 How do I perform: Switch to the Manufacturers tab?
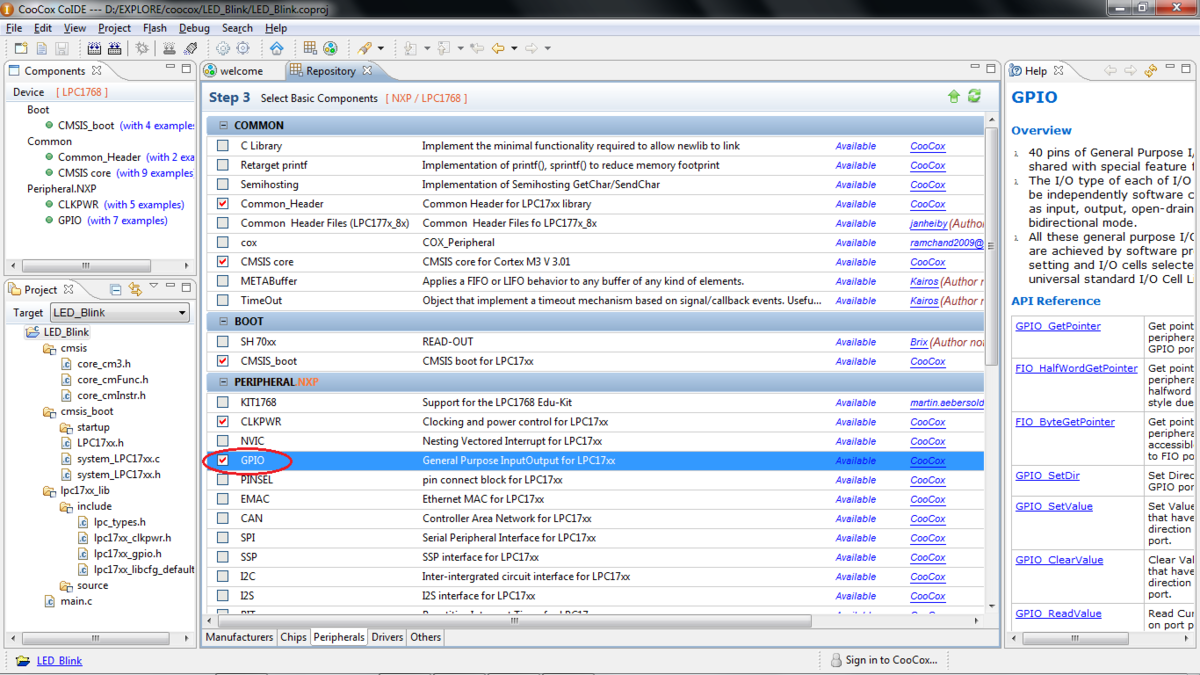(x=239, y=637)
